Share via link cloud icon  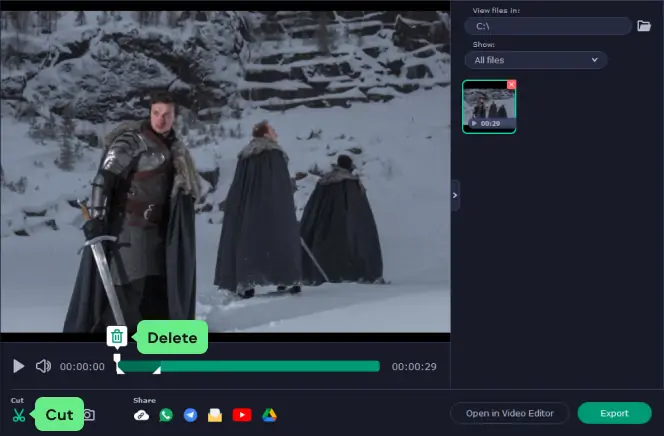141,415
